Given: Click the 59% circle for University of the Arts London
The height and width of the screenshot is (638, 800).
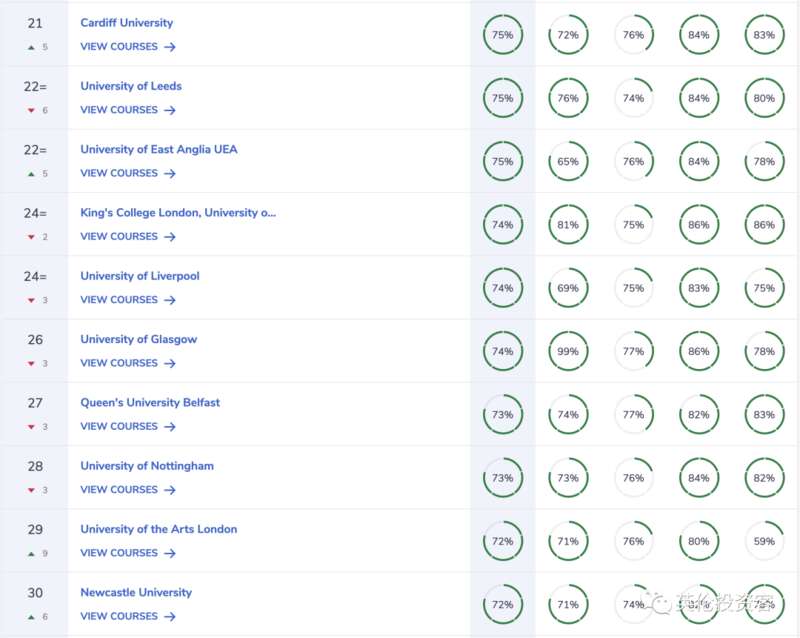Looking at the screenshot, I should 764,541.
